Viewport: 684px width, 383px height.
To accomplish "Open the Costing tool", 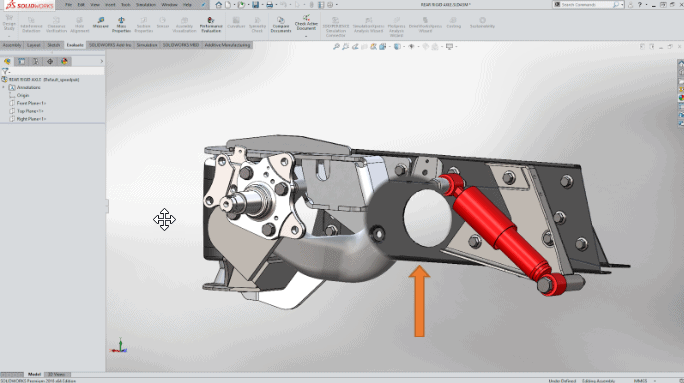I will 454,23.
